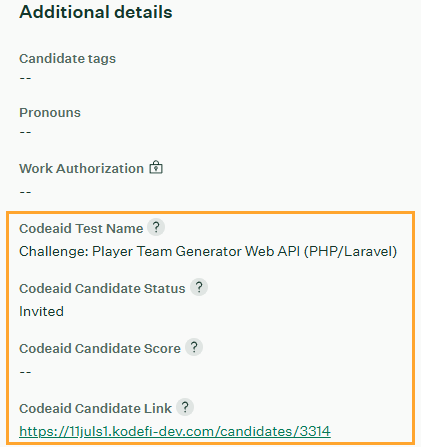Click the Codeaid Candidate Link label
This screenshot has height=448, width=421.
click(x=95, y=409)
